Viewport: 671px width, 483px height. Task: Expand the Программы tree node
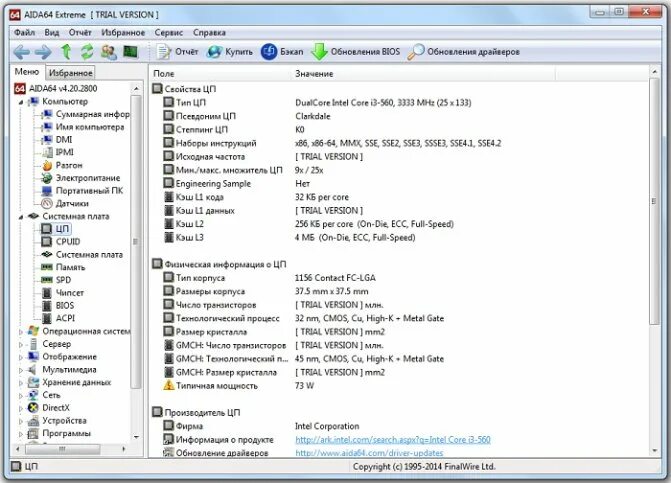21,434
